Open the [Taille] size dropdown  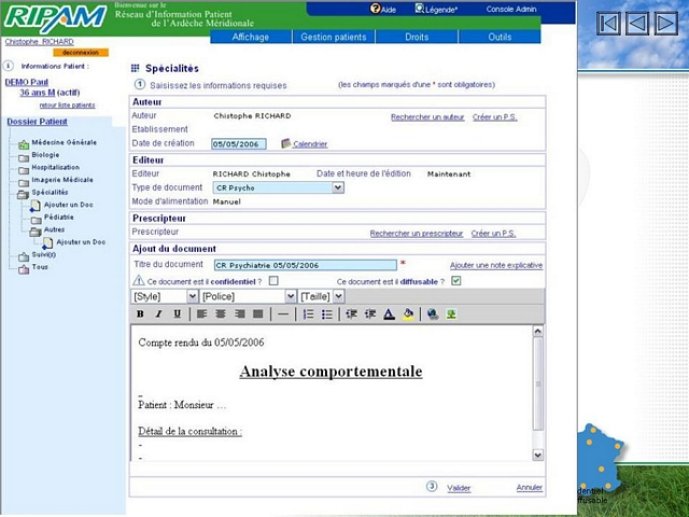point(338,296)
